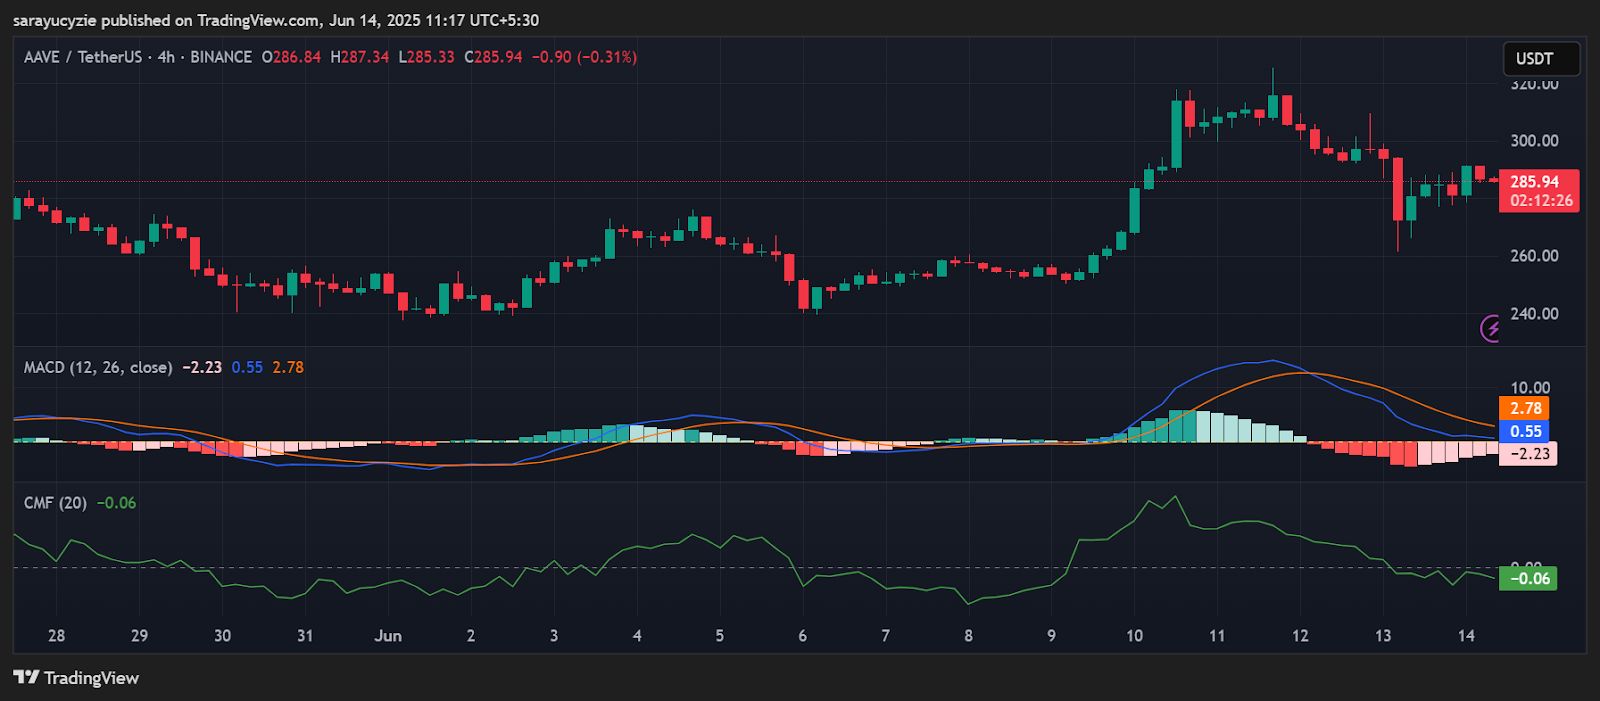Viewport: 1600px width, 701px height.
Task: Click the red 285.94 current price tag
Action: click(1539, 190)
